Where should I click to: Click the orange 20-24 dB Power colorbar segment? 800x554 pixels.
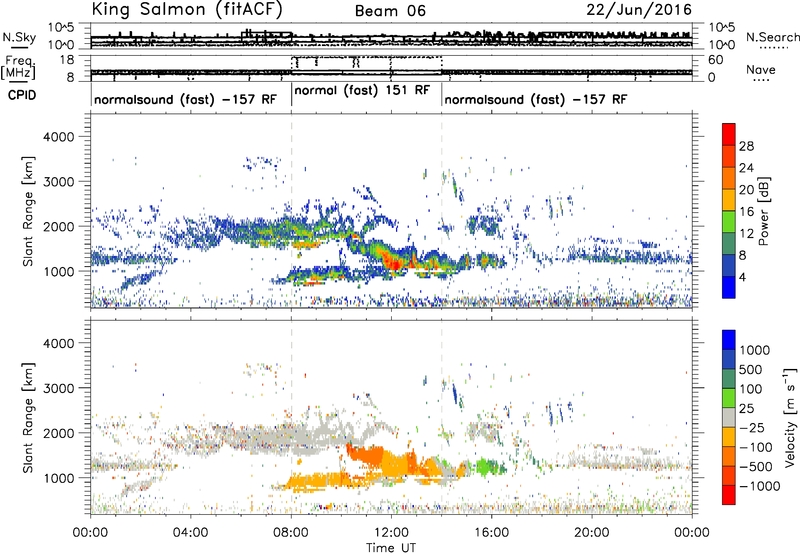tap(729, 178)
